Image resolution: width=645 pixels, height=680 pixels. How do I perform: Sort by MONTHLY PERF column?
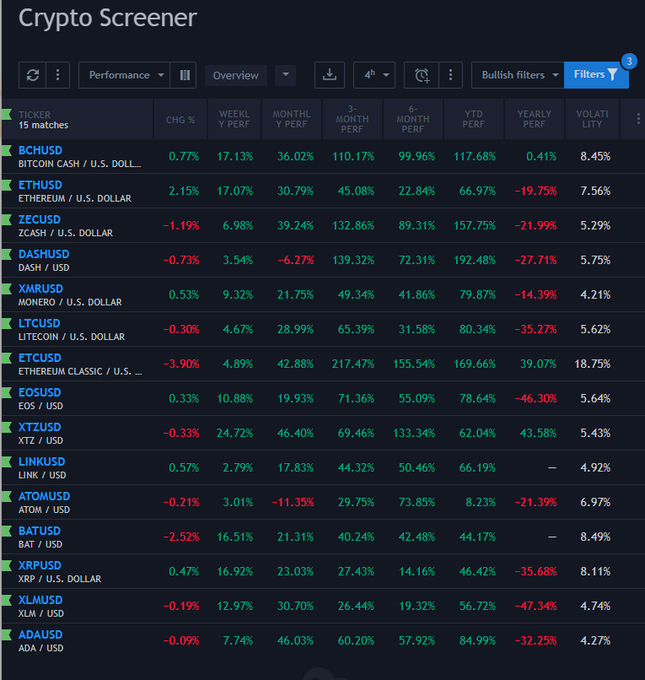(291, 119)
